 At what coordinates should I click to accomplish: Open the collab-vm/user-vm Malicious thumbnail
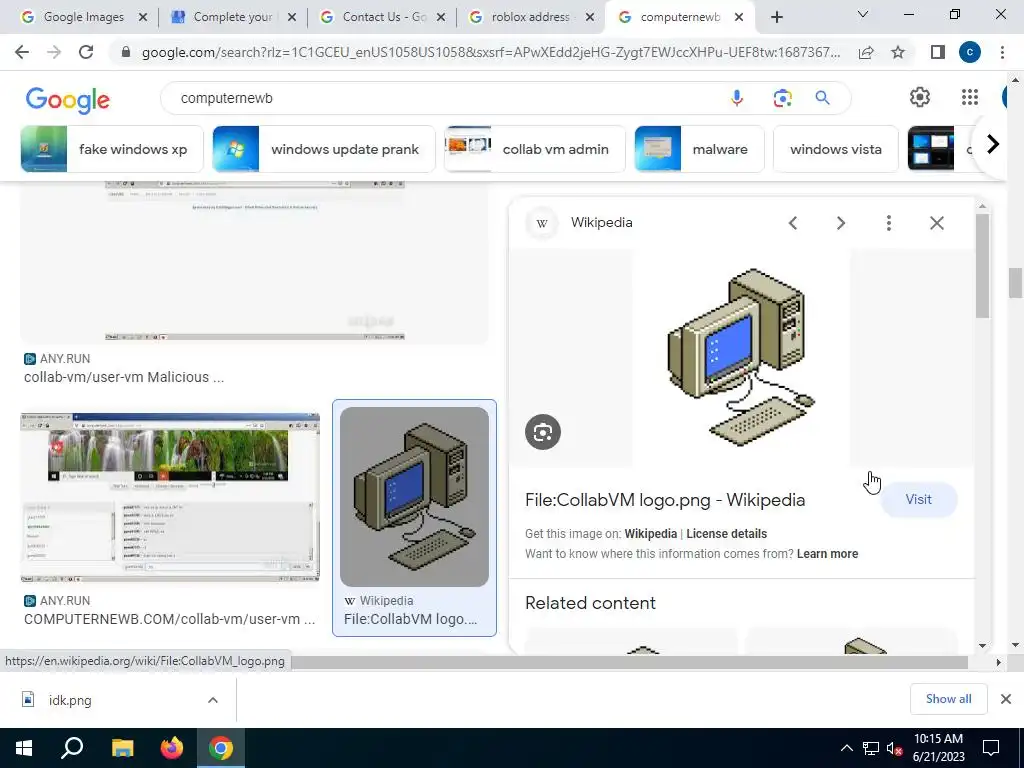point(254,262)
